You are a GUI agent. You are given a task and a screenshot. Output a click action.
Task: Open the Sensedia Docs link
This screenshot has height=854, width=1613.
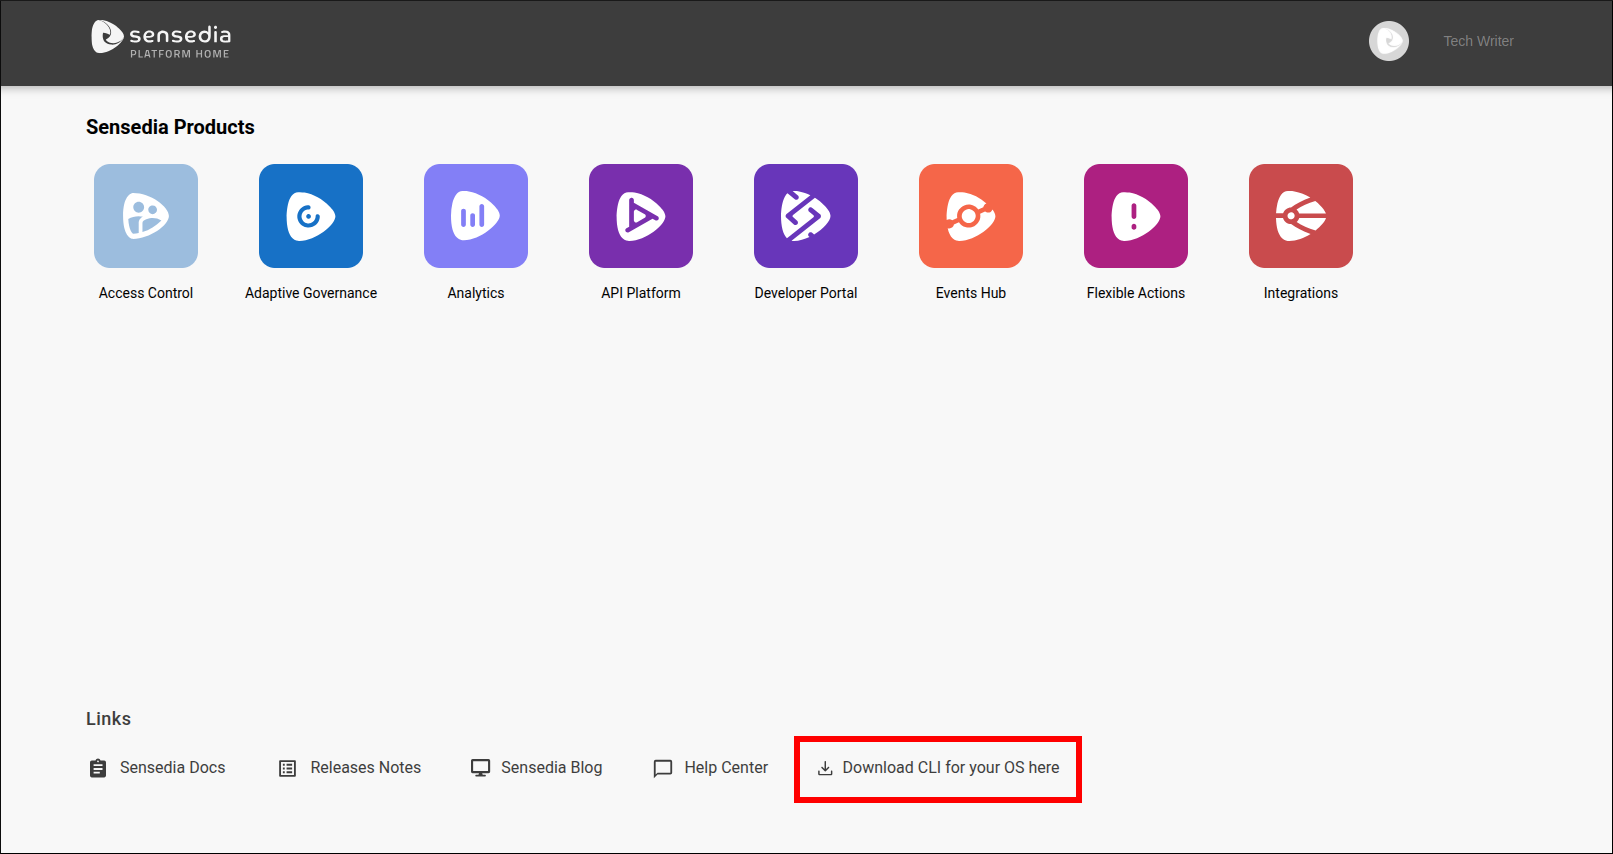click(x=172, y=767)
